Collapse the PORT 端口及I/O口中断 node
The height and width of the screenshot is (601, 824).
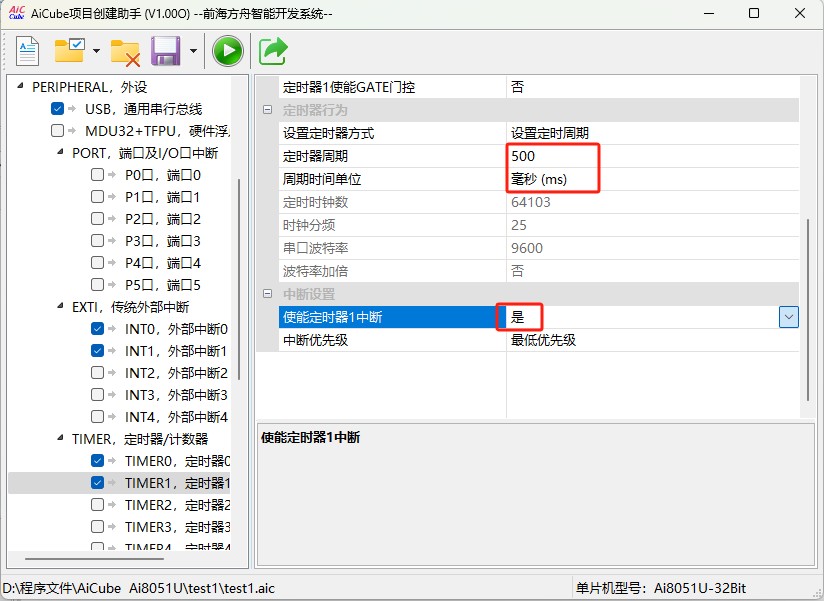(60, 151)
